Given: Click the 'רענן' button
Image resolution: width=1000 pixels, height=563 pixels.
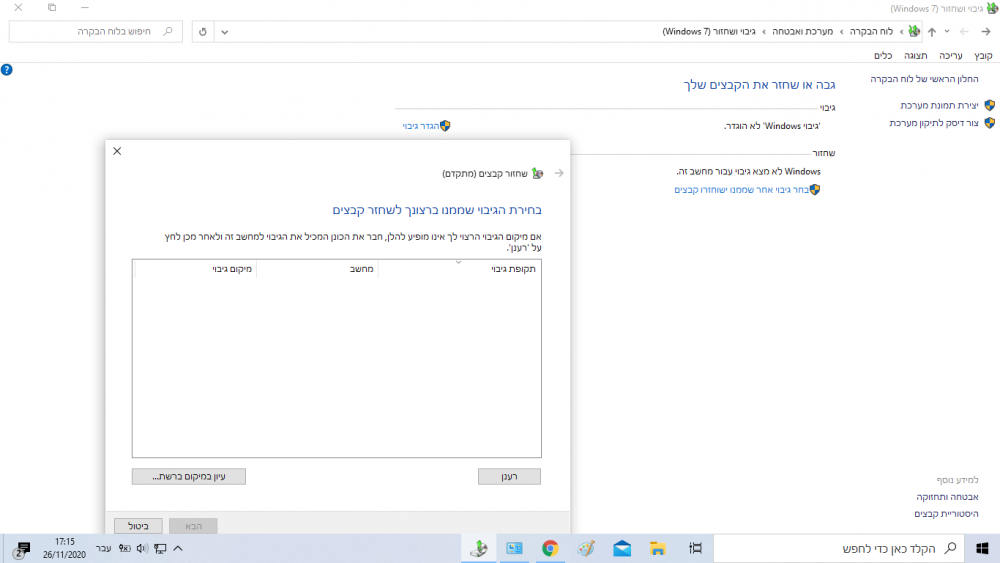Looking at the screenshot, I should tap(509, 476).
